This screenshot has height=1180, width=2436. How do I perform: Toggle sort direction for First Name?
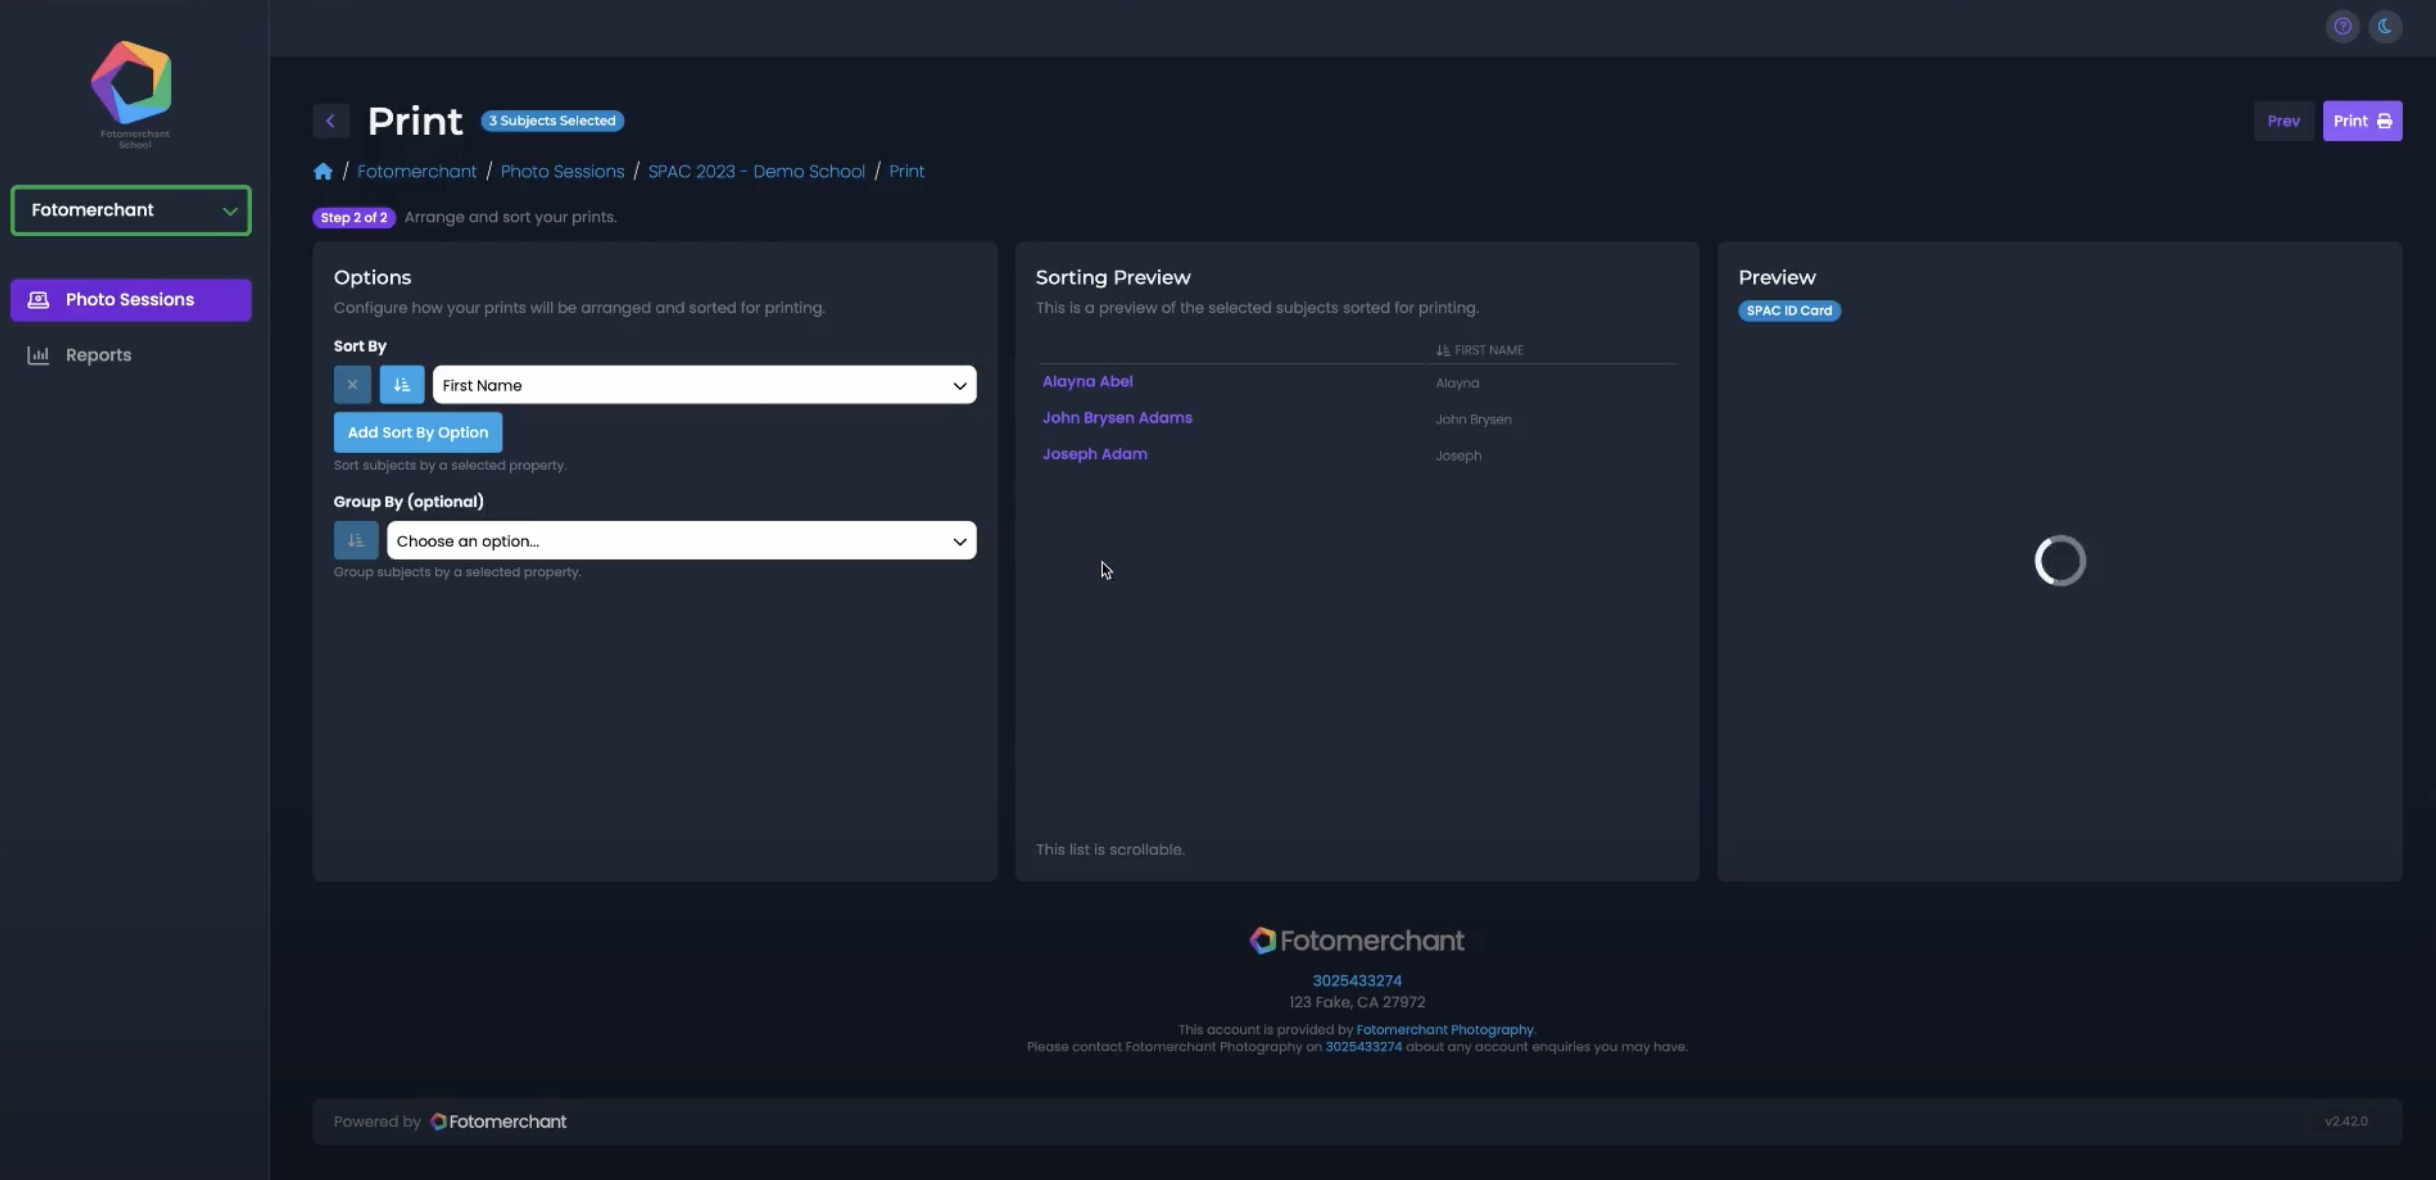click(402, 385)
